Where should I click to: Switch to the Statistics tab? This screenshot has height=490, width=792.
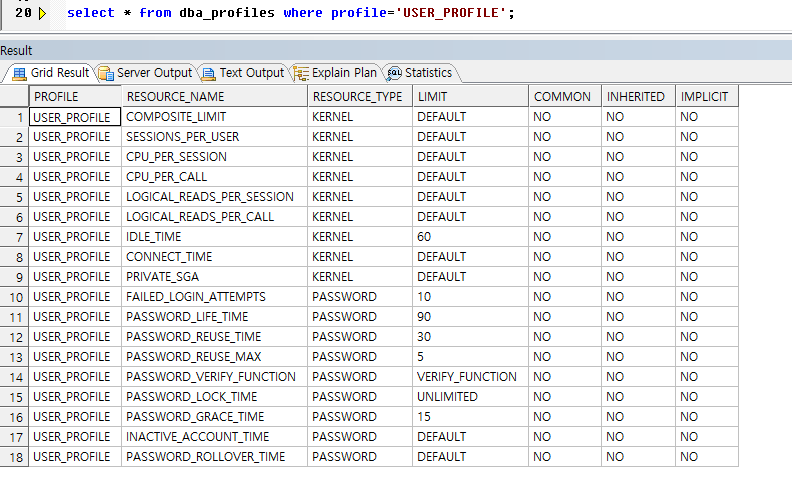420,73
